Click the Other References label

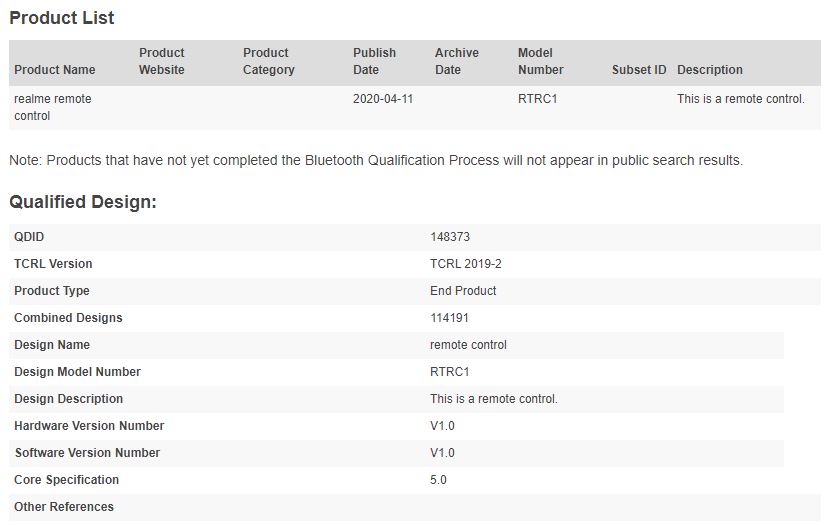pyautogui.click(x=63, y=506)
